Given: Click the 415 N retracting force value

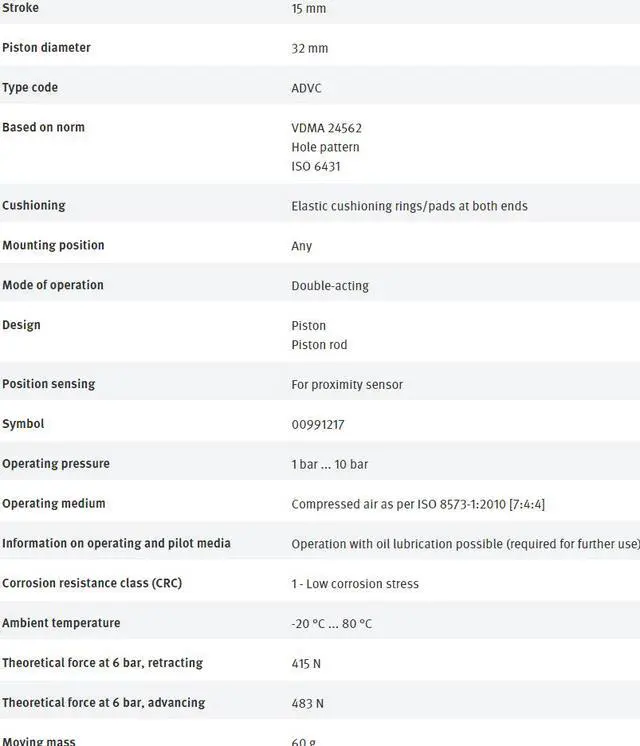Looking at the screenshot, I should click(x=306, y=664).
